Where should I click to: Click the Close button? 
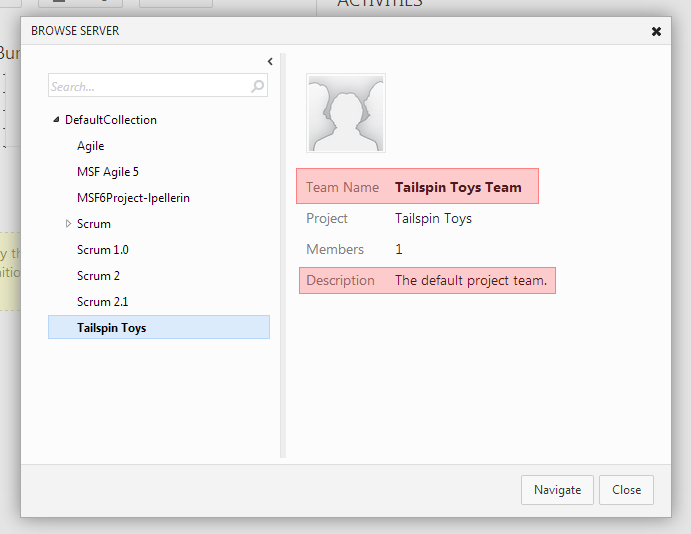(x=626, y=490)
